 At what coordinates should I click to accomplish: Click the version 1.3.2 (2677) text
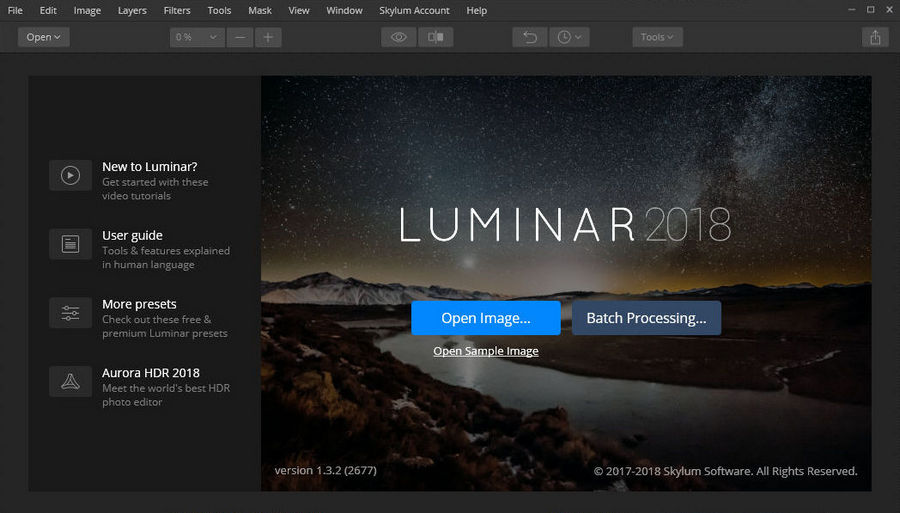click(325, 471)
